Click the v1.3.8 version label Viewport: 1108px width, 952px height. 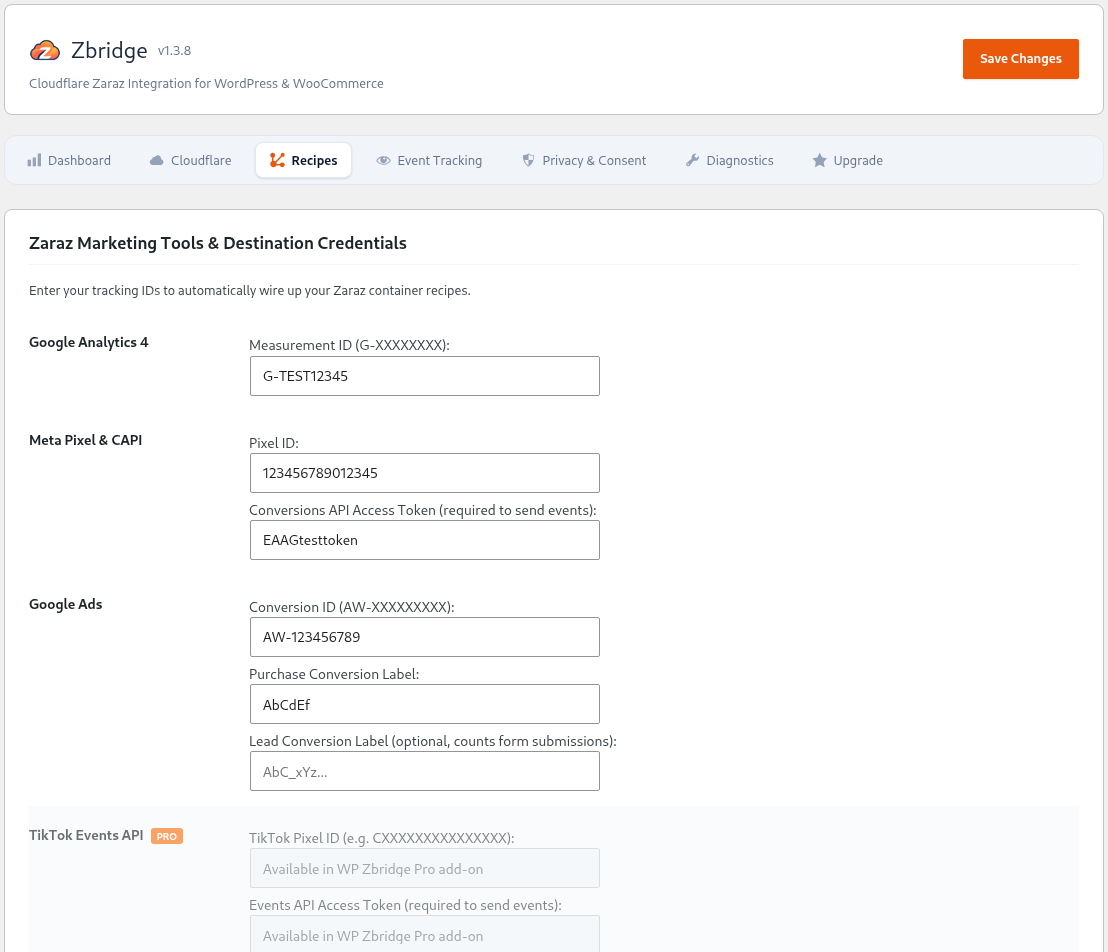175,51
